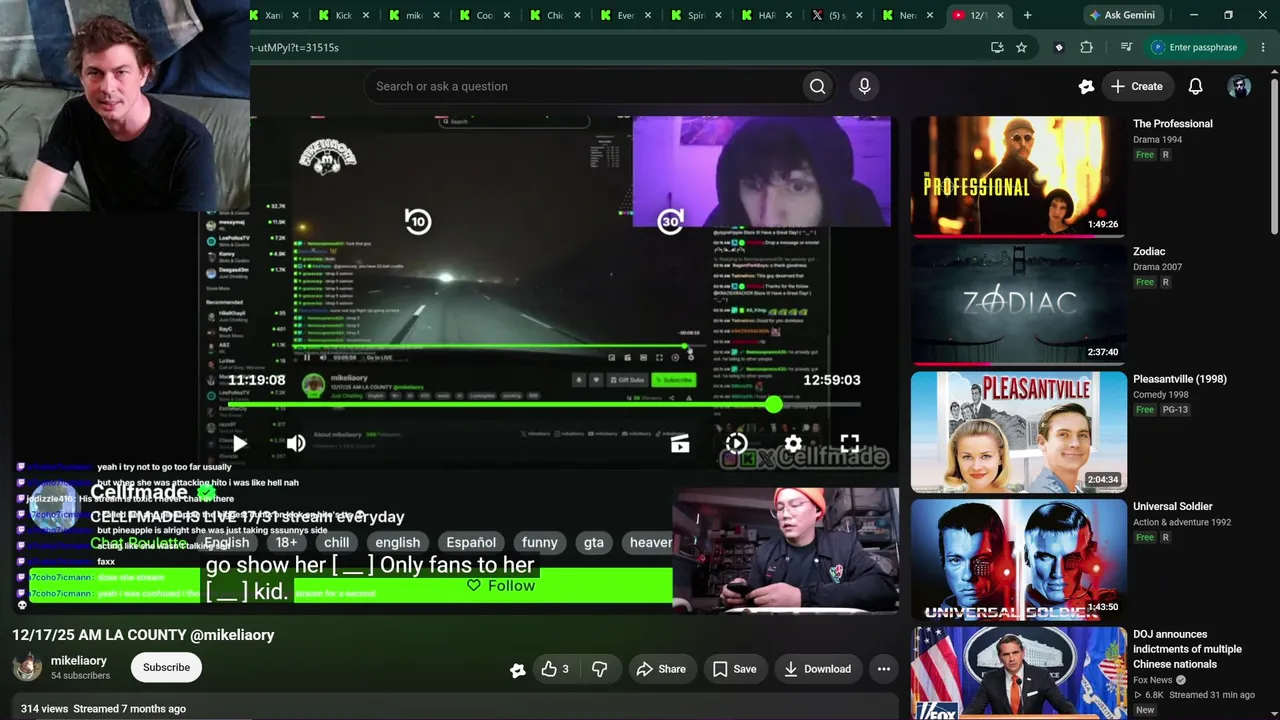This screenshot has width=1280, height=720.
Task: Save the video to a playlist
Action: [x=734, y=669]
